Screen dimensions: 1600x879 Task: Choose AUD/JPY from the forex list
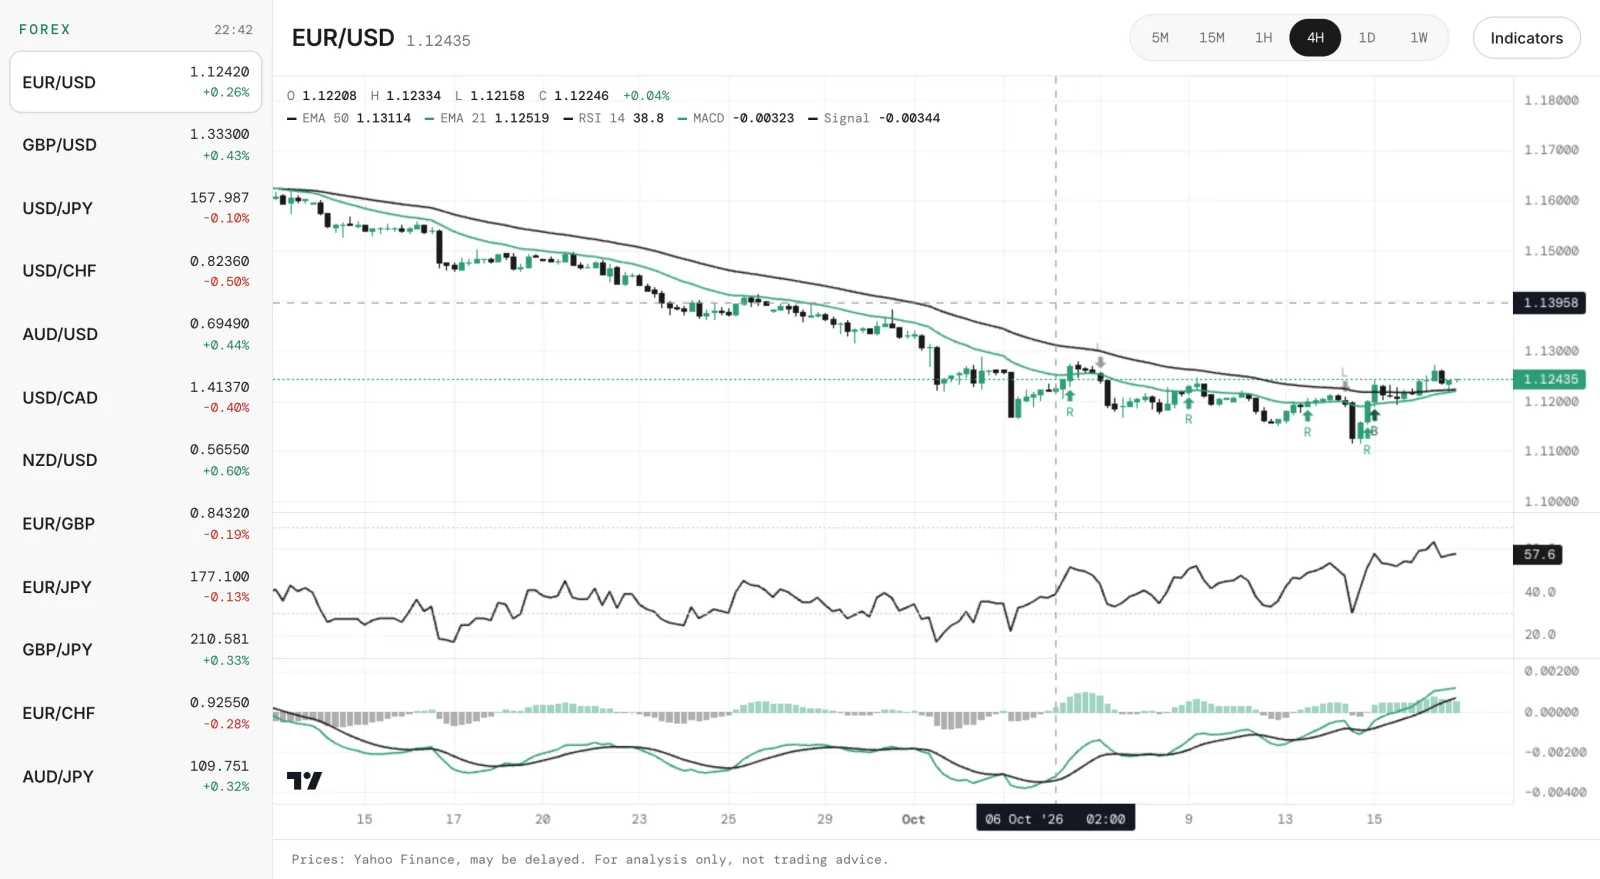pos(136,776)
